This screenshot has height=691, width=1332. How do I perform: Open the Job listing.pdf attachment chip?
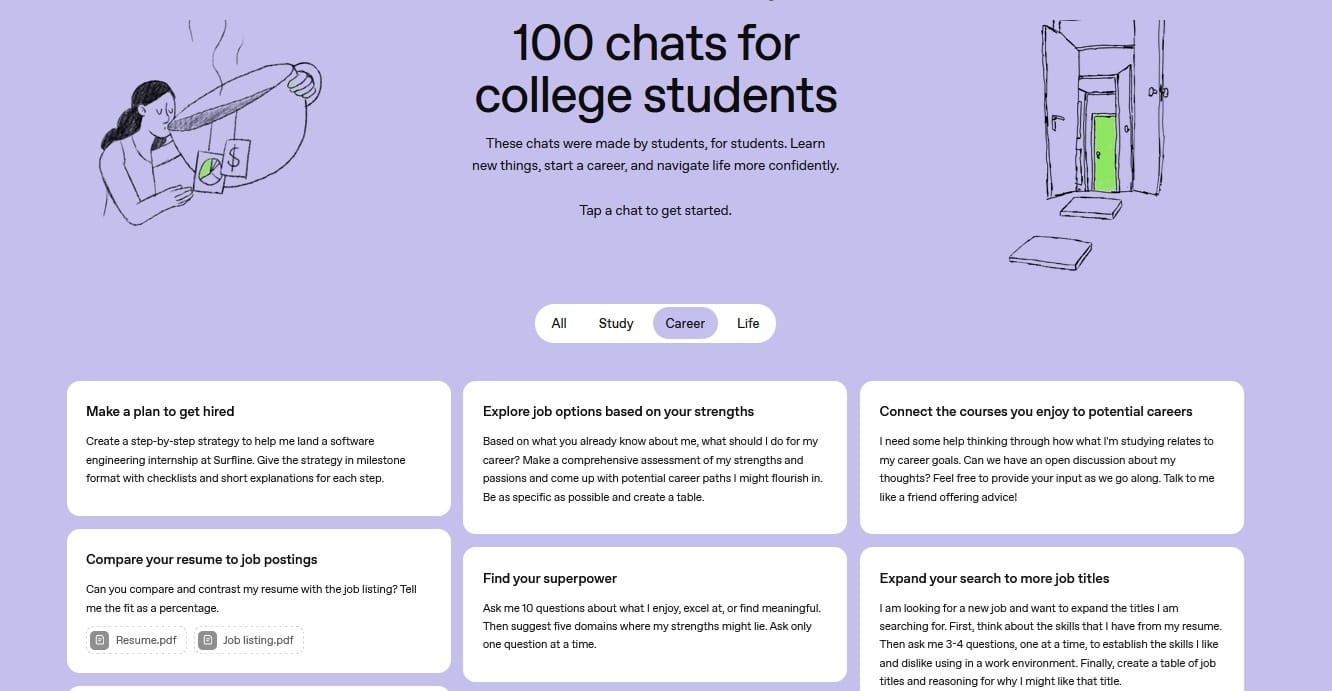248,640
